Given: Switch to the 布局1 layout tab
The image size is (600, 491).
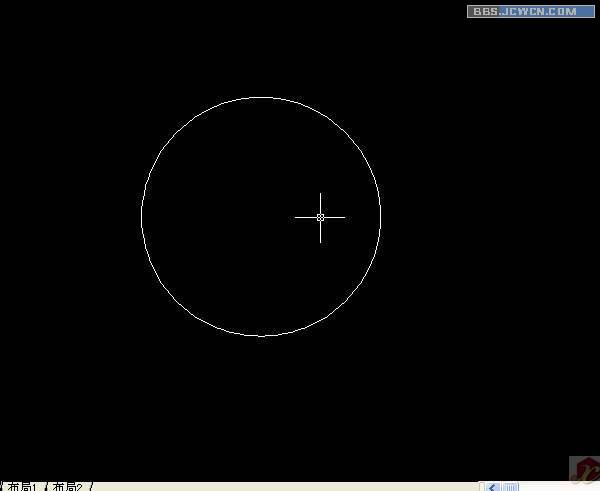Looking at the screenshot, I should pyautogui.click(x=21, y=486).
